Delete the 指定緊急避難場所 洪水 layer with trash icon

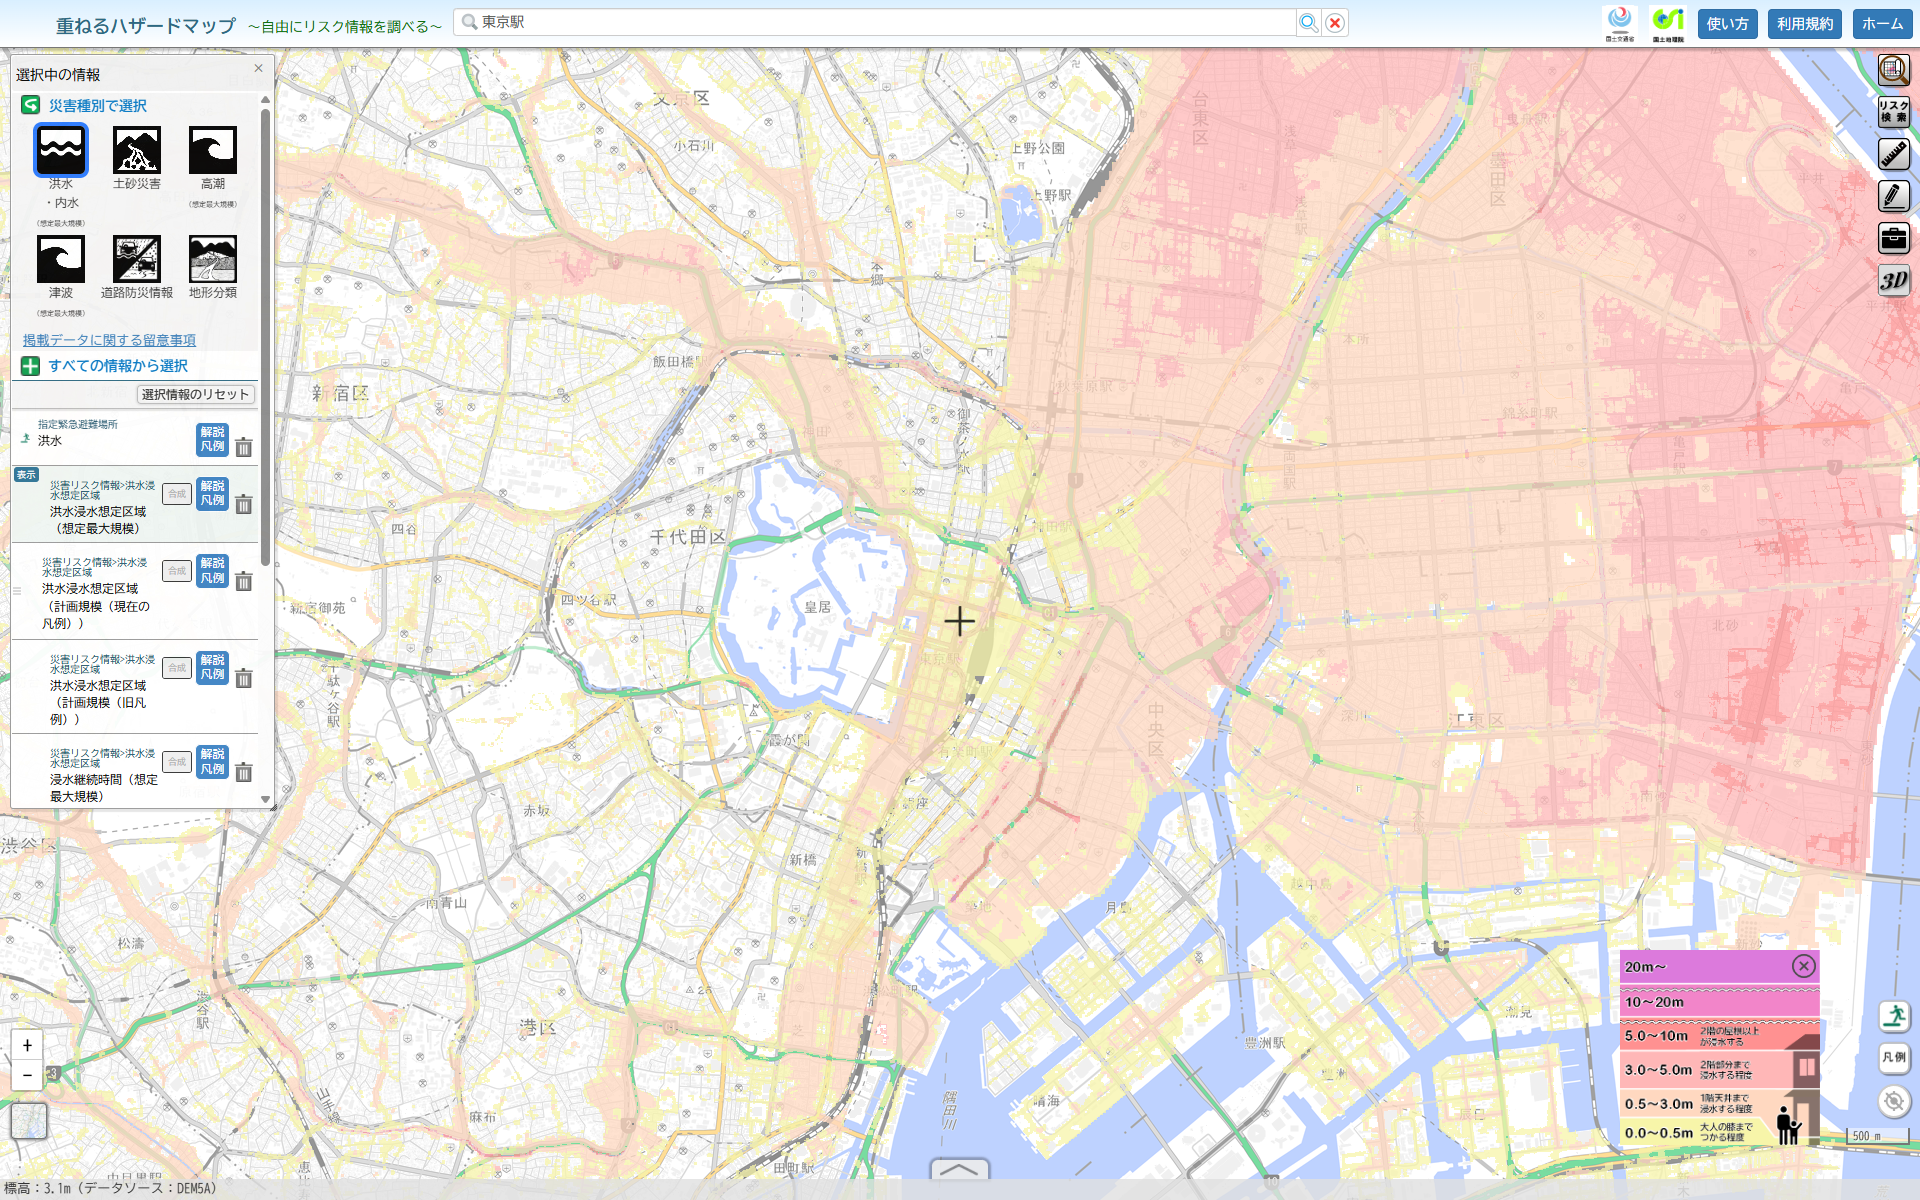click(x=244, y=447)
